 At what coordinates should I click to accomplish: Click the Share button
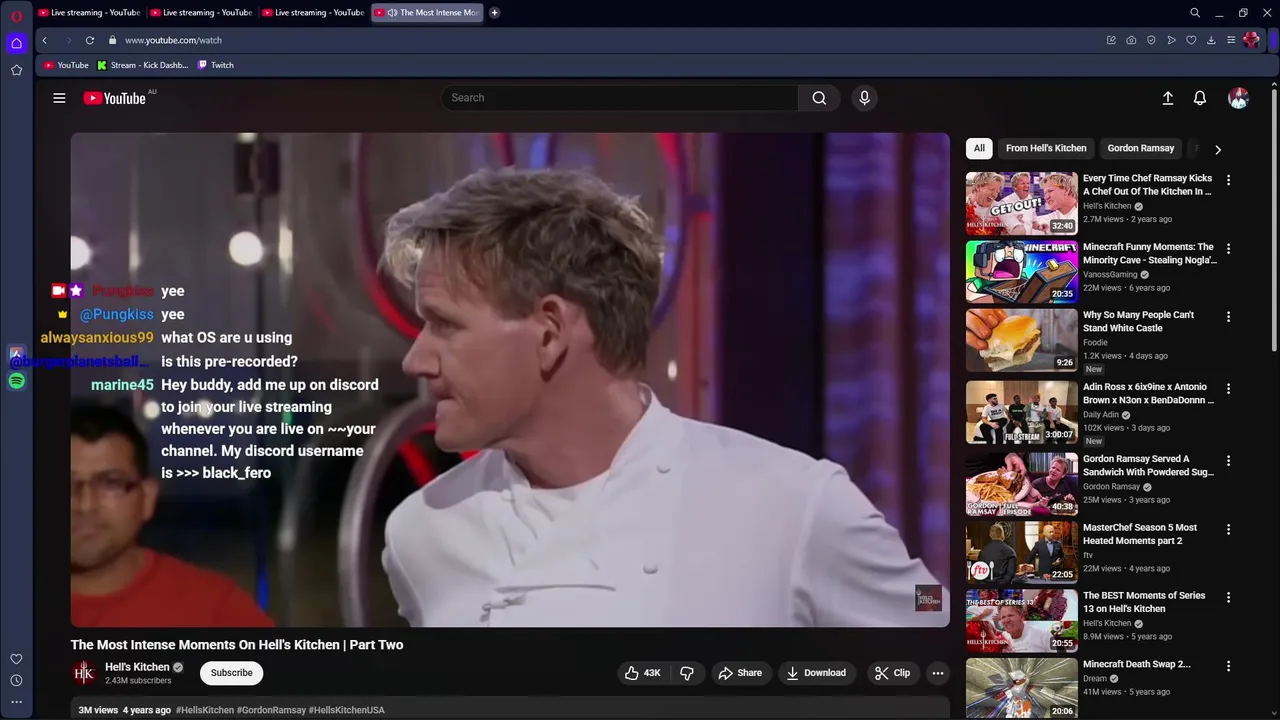(740, 673)
